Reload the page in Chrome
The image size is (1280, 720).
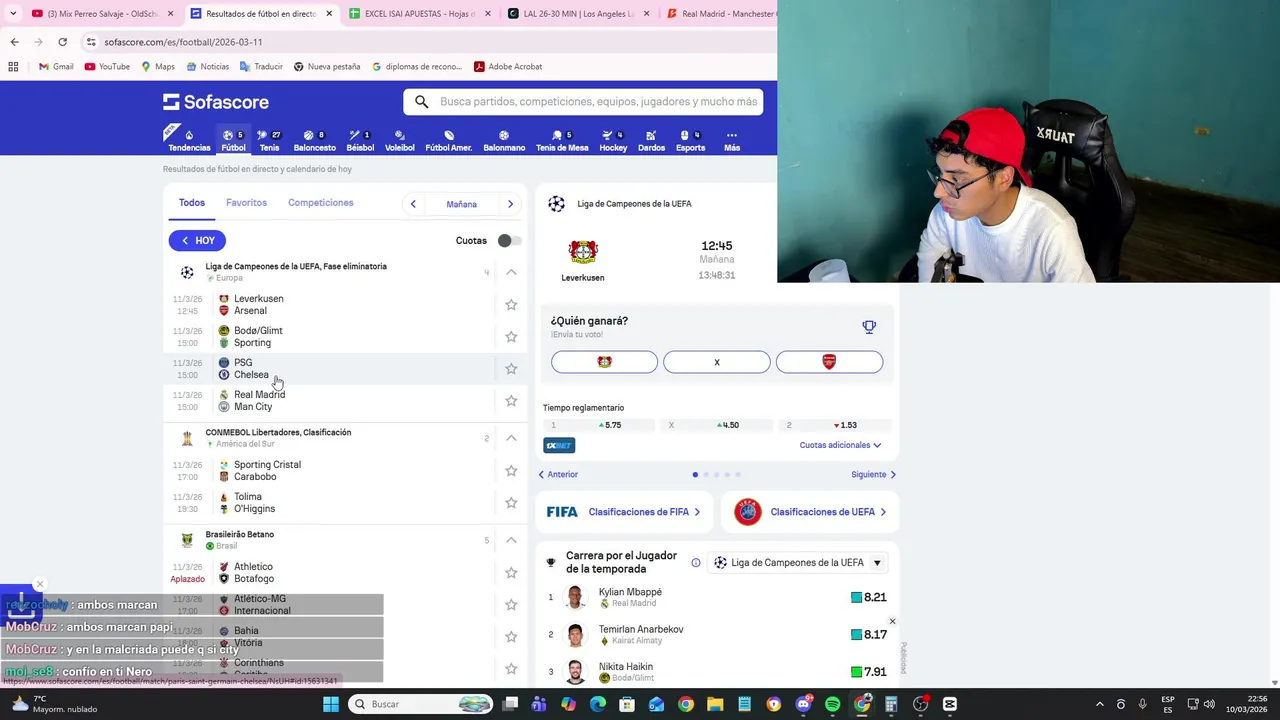(62, 42)
